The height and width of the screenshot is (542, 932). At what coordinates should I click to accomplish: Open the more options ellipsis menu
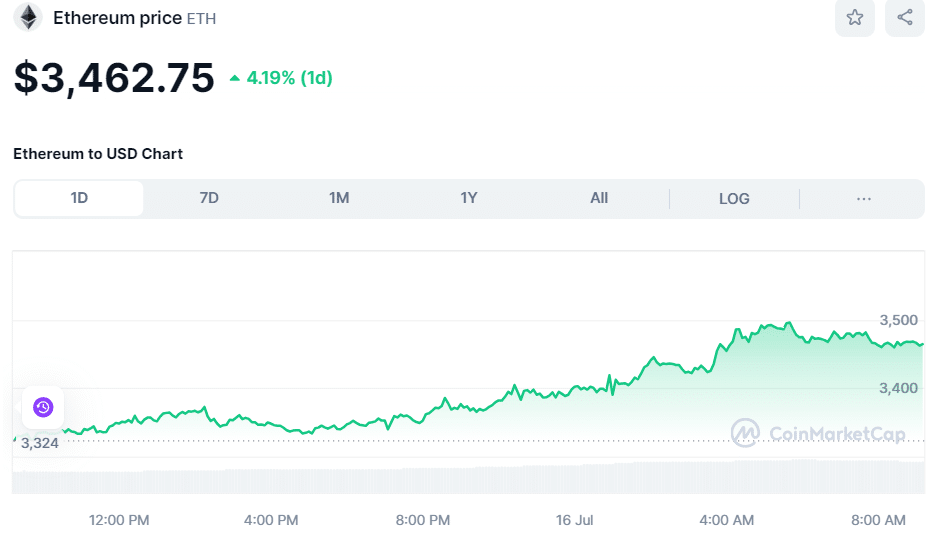point(864,198)
